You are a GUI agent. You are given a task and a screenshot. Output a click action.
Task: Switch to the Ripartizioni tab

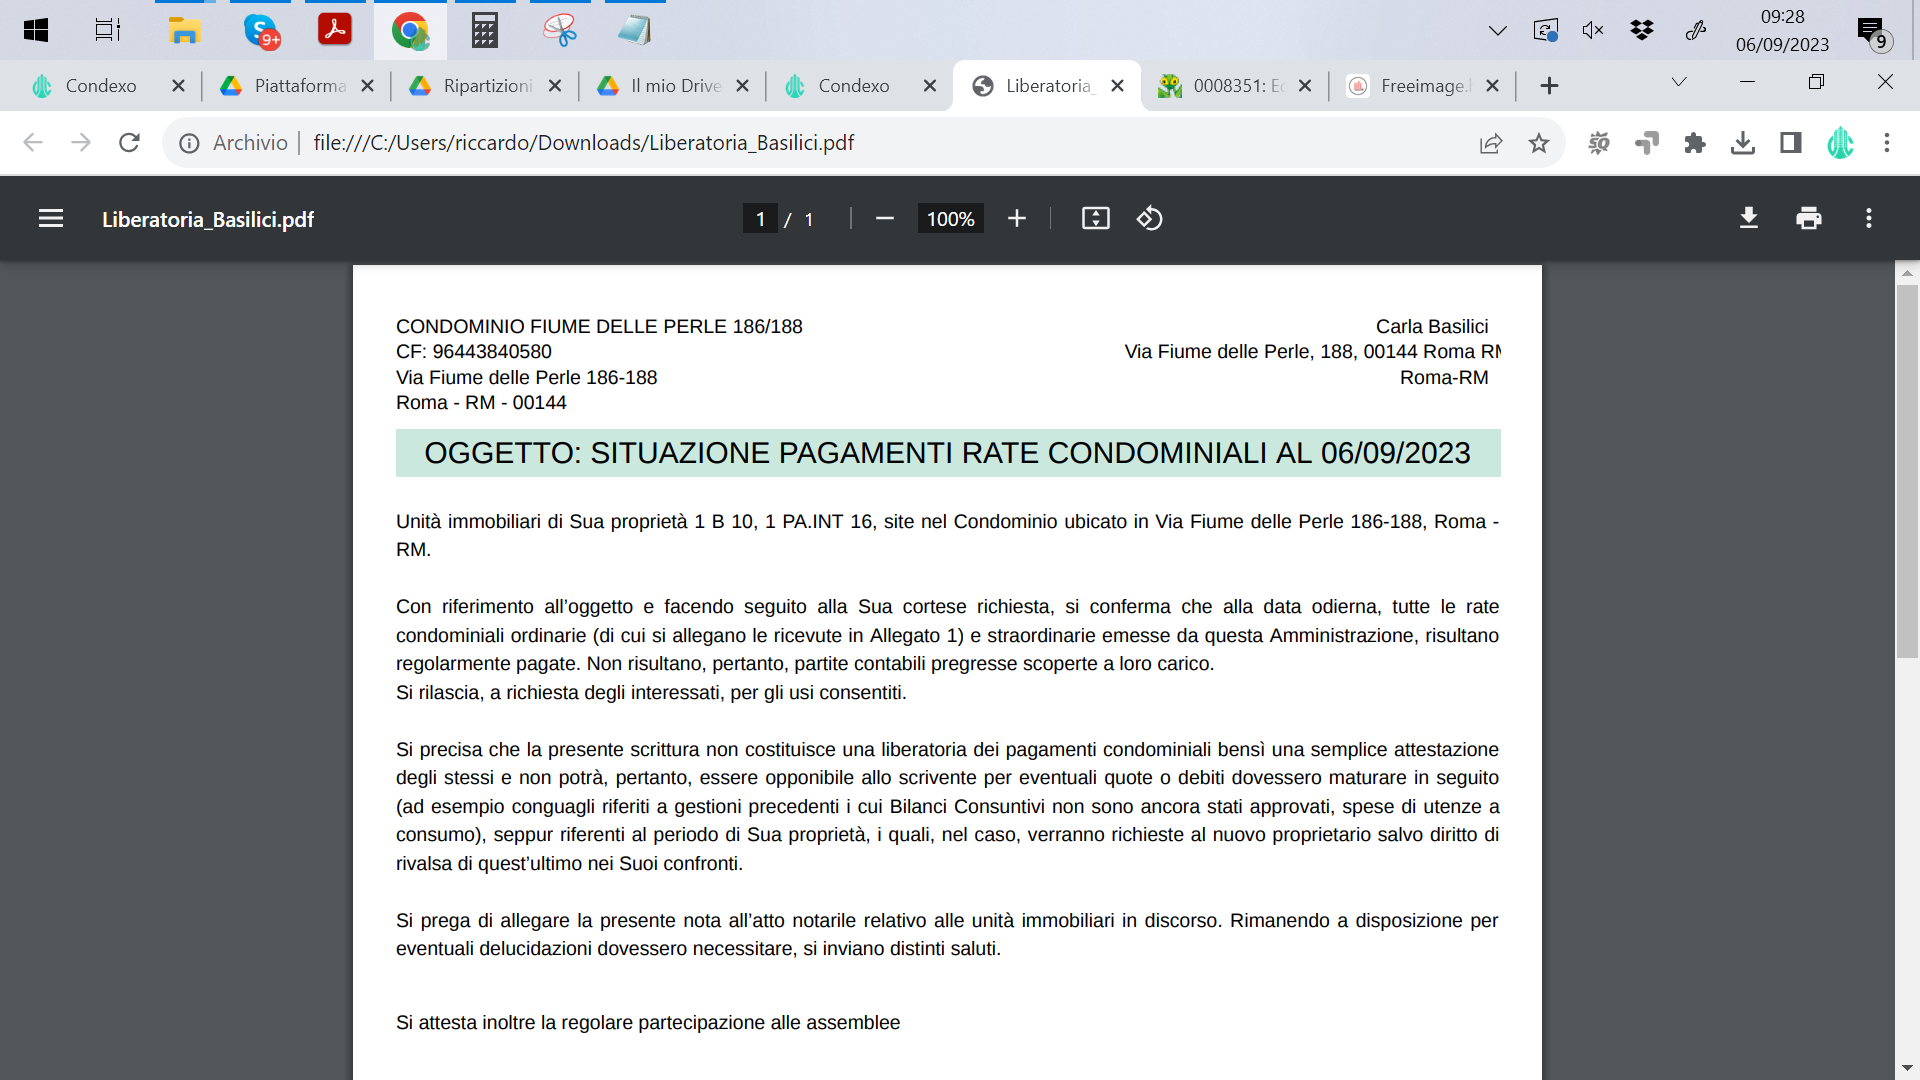[487, 86]
